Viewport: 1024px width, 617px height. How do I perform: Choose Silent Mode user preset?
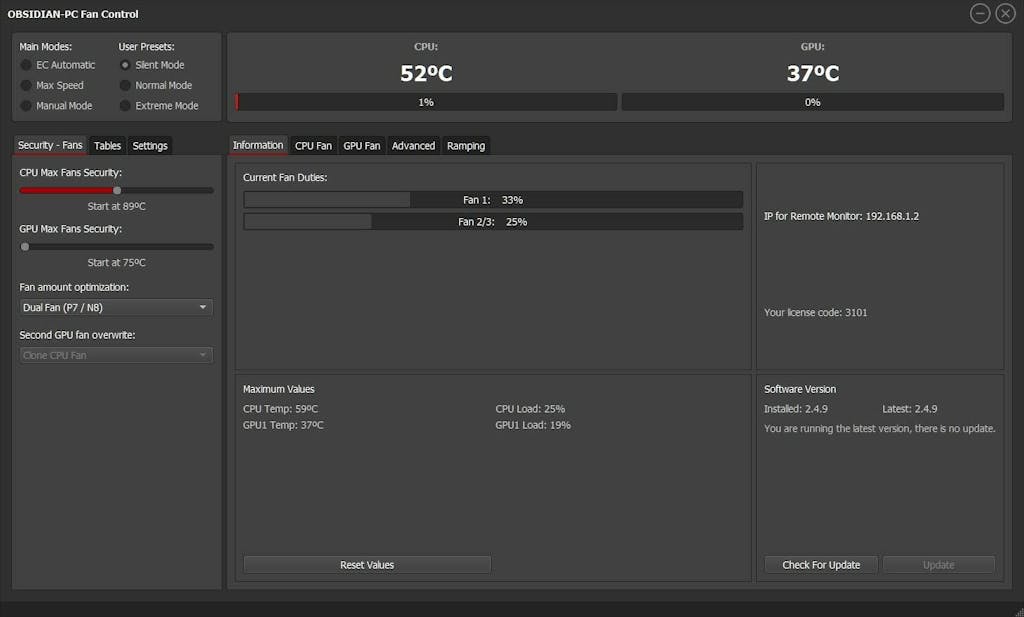click(x=125, y=65)
